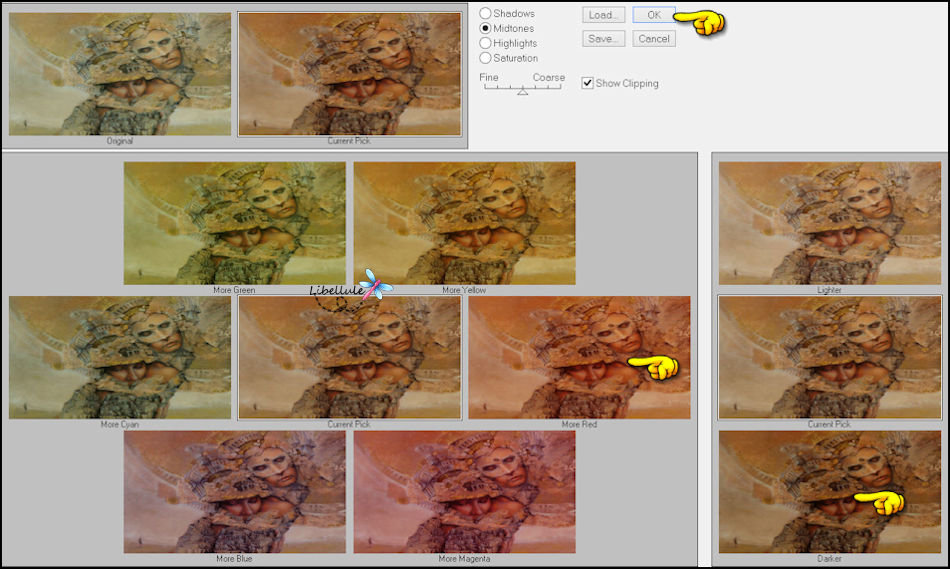The height and width of the screenshot is (569, 950).
Task: Click the Coarse slider label
Action: [x=548, y=77]
